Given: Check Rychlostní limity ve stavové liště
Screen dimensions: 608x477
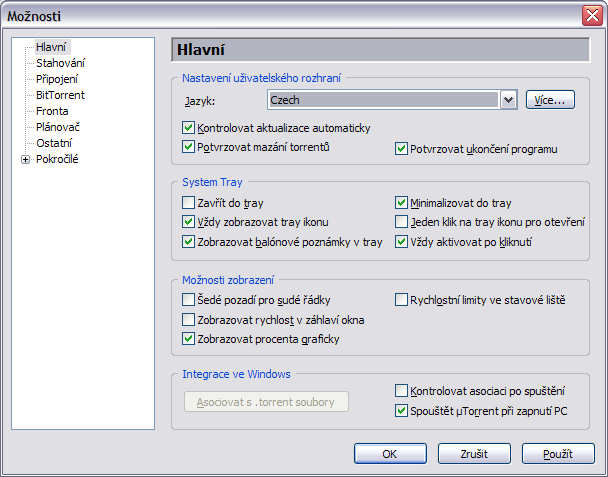Looking at the screenshot, I should click(x=402, y=300).
